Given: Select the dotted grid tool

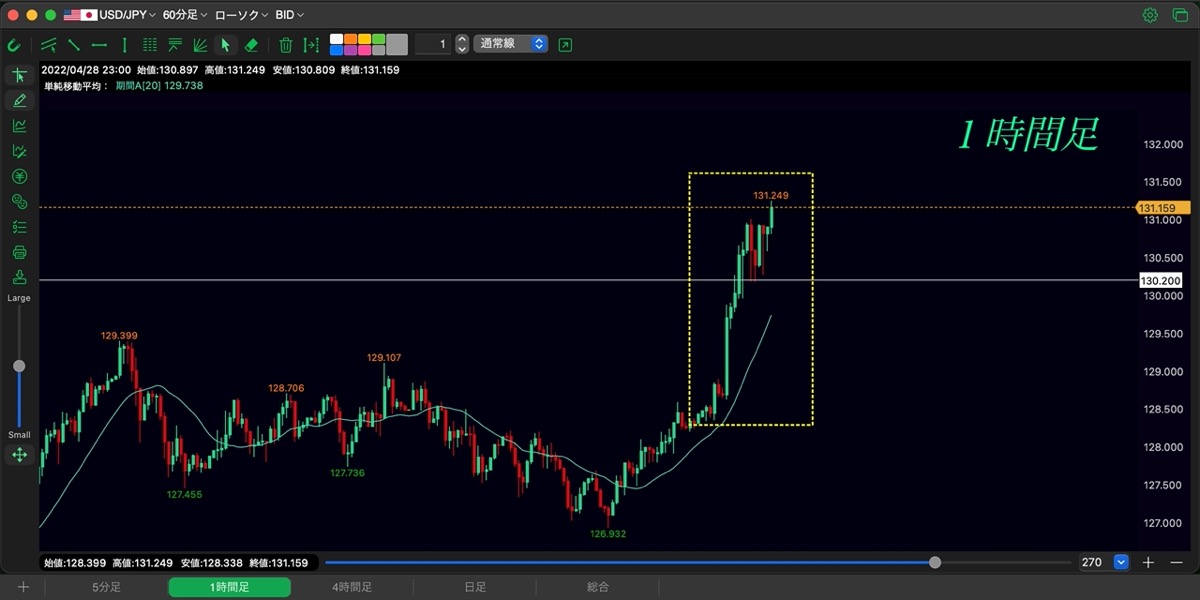Looking at the screenshot, I should 150,45.
